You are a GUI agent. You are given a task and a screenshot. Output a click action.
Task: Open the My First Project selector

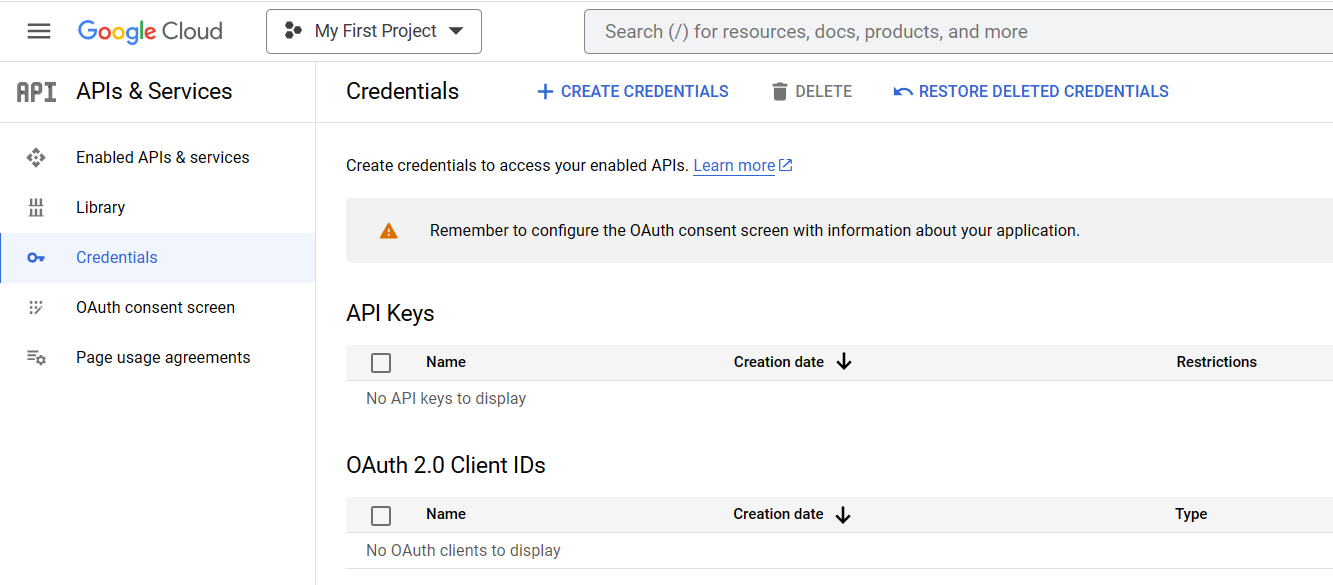374,31
